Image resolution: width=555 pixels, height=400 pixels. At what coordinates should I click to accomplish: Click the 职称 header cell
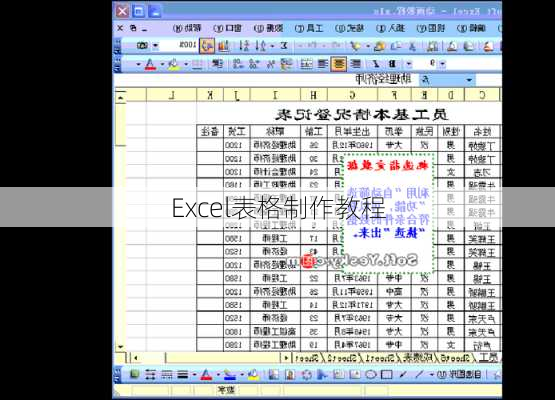(x=275, y=132)
